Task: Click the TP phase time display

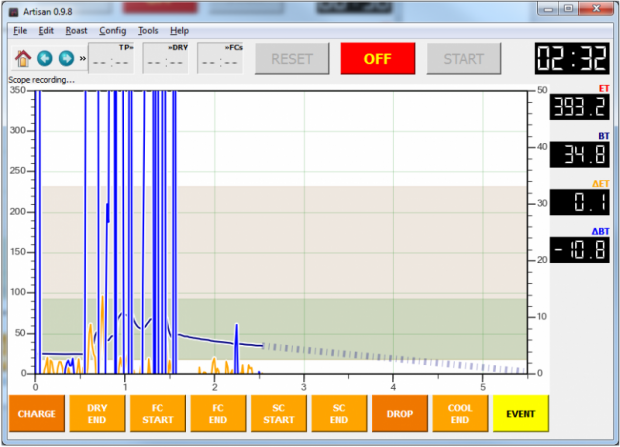Action: point(111,59)
